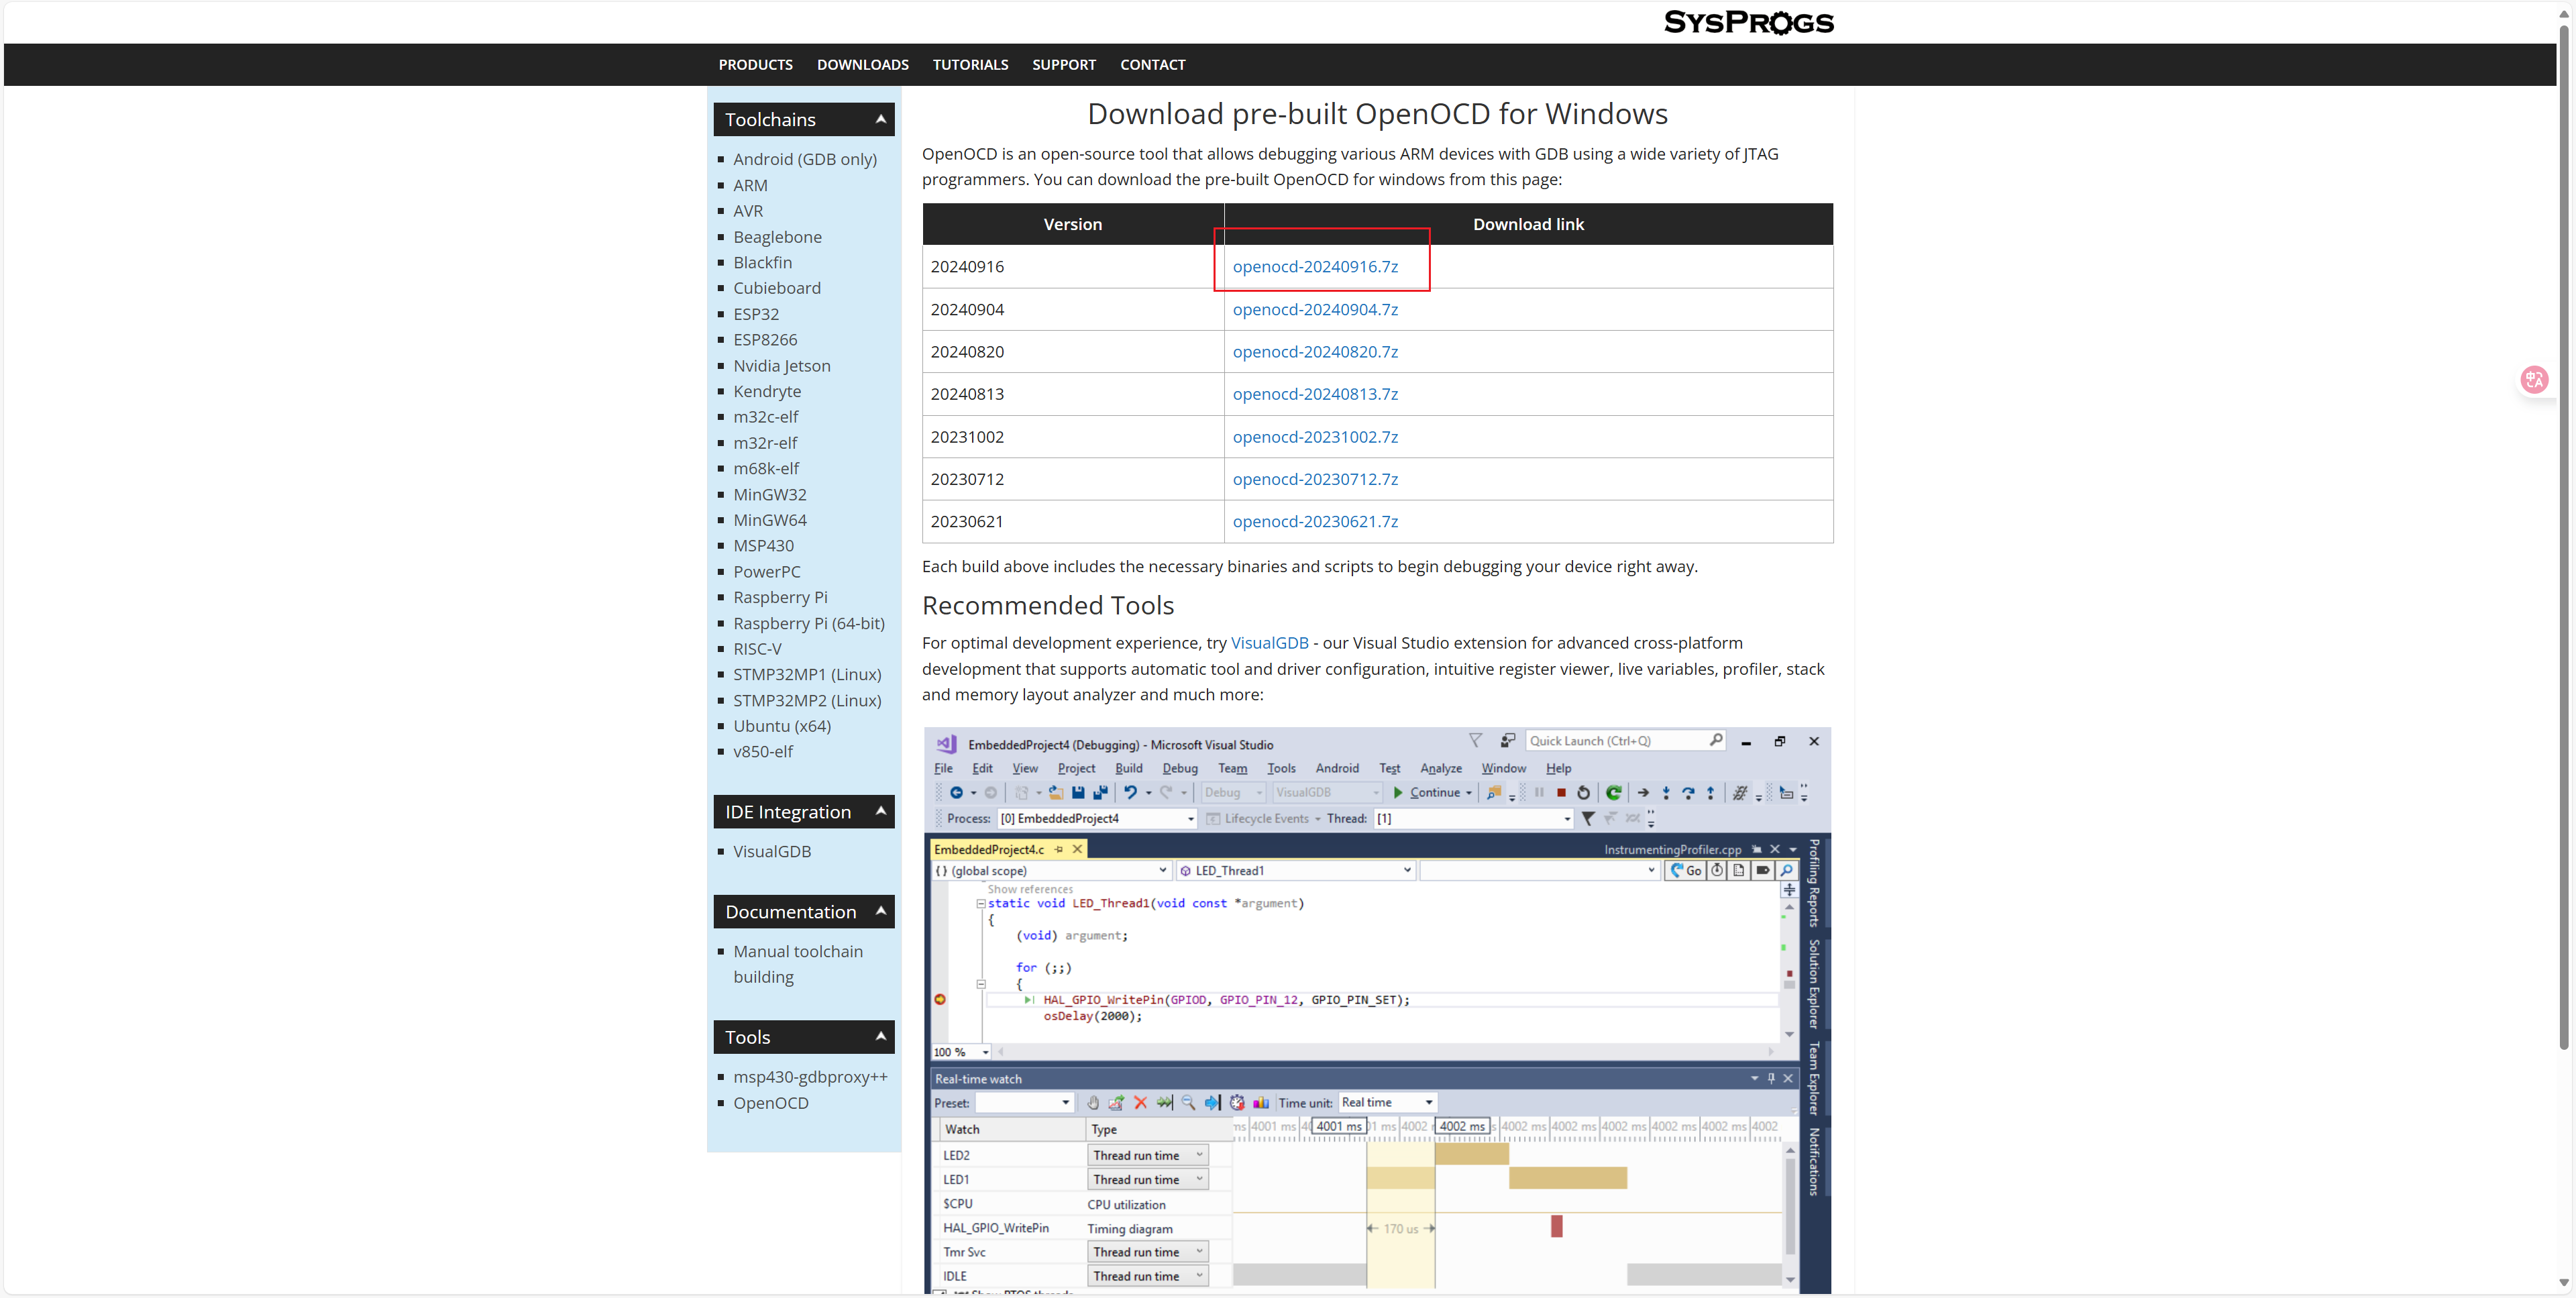
Task: Follow the VisualGDB link in Recommended Tools paragraph
Action: pyautogui.click(x=1269, y=642)
